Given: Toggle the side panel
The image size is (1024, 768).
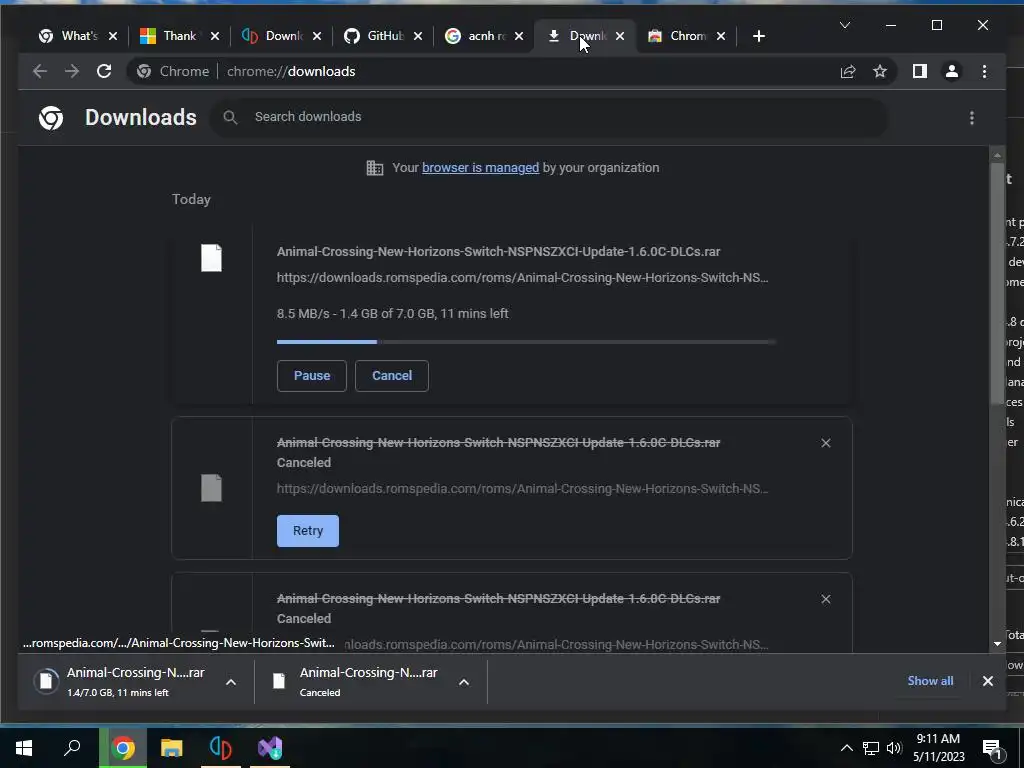Looking at the screenshot, I should coord(920,71).
